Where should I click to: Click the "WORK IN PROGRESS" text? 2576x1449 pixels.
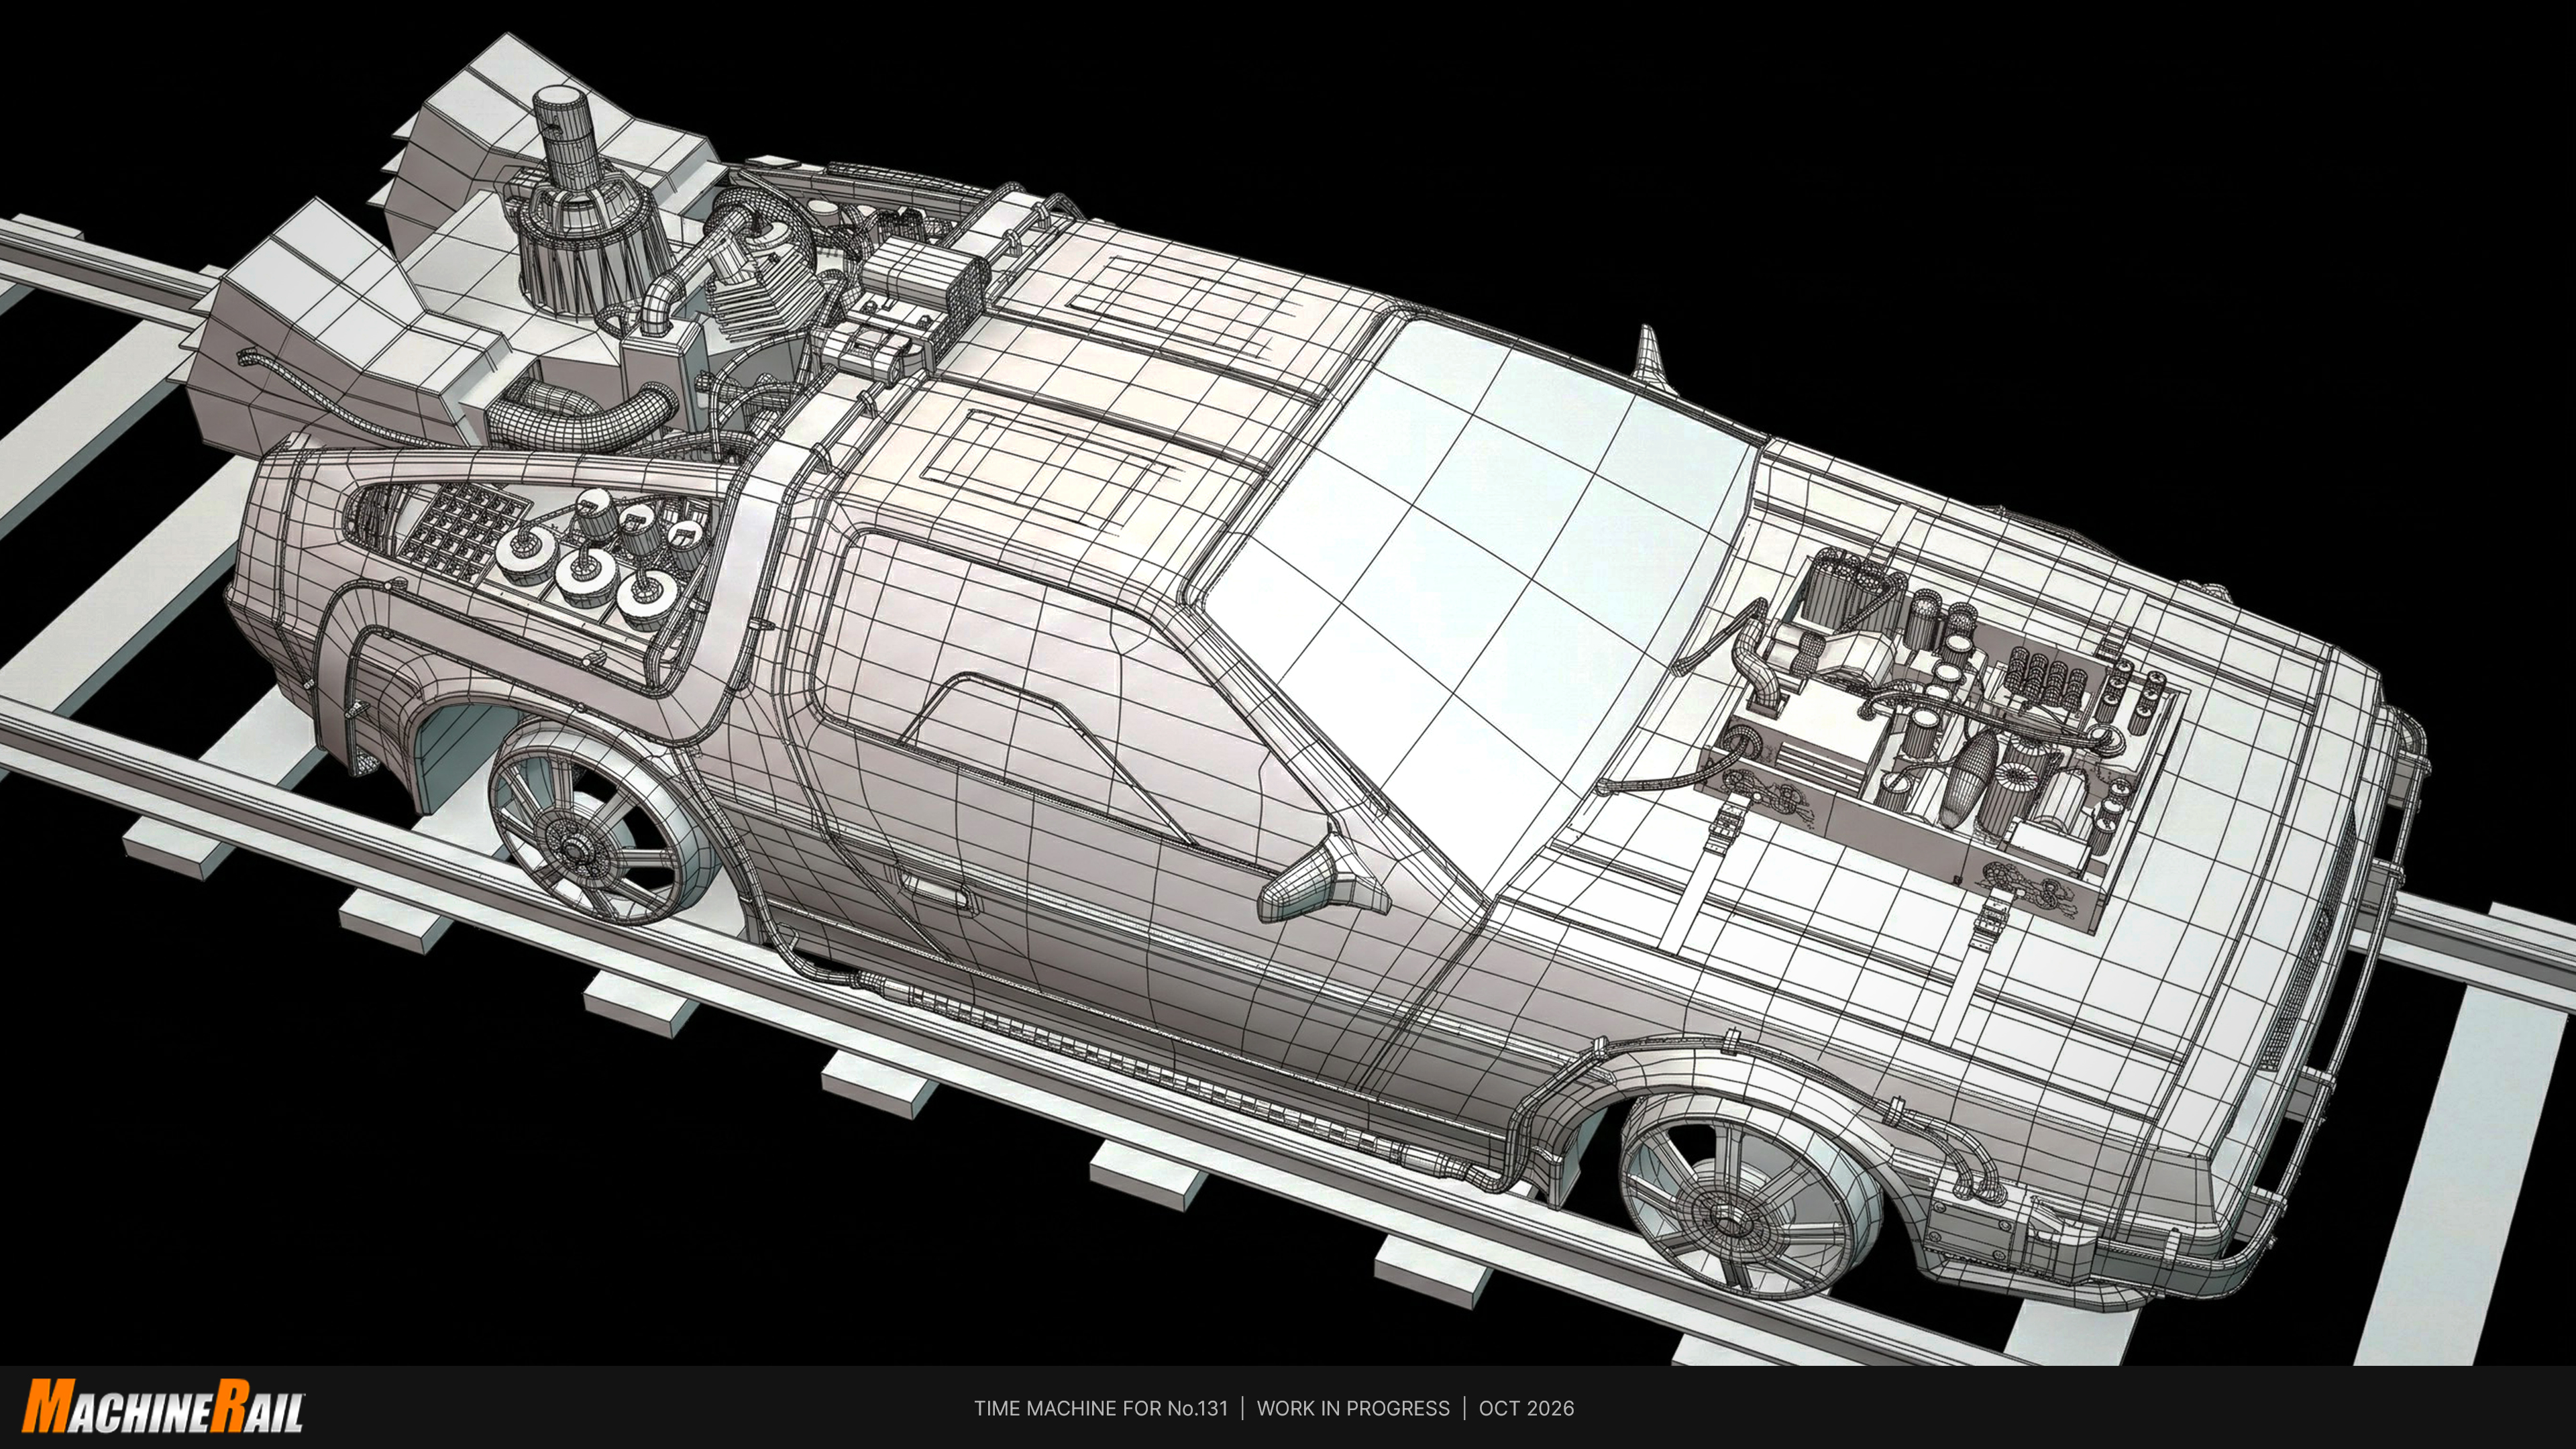[x=1353, y=1408]
